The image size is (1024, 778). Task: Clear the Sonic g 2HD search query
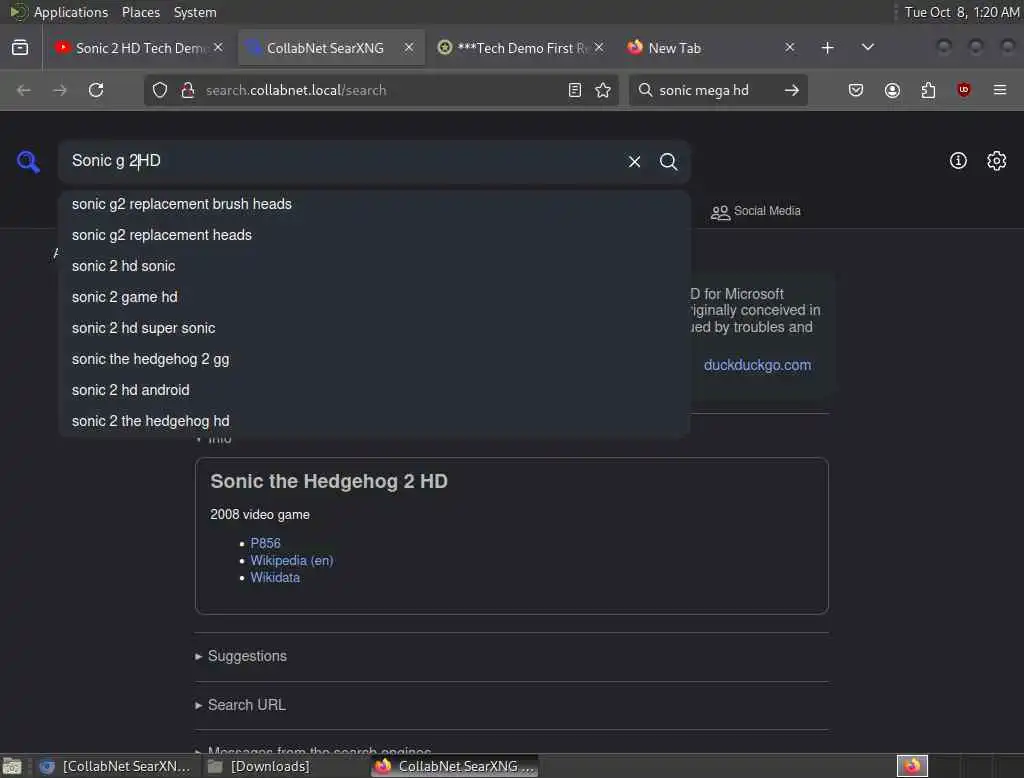[634, 161]
